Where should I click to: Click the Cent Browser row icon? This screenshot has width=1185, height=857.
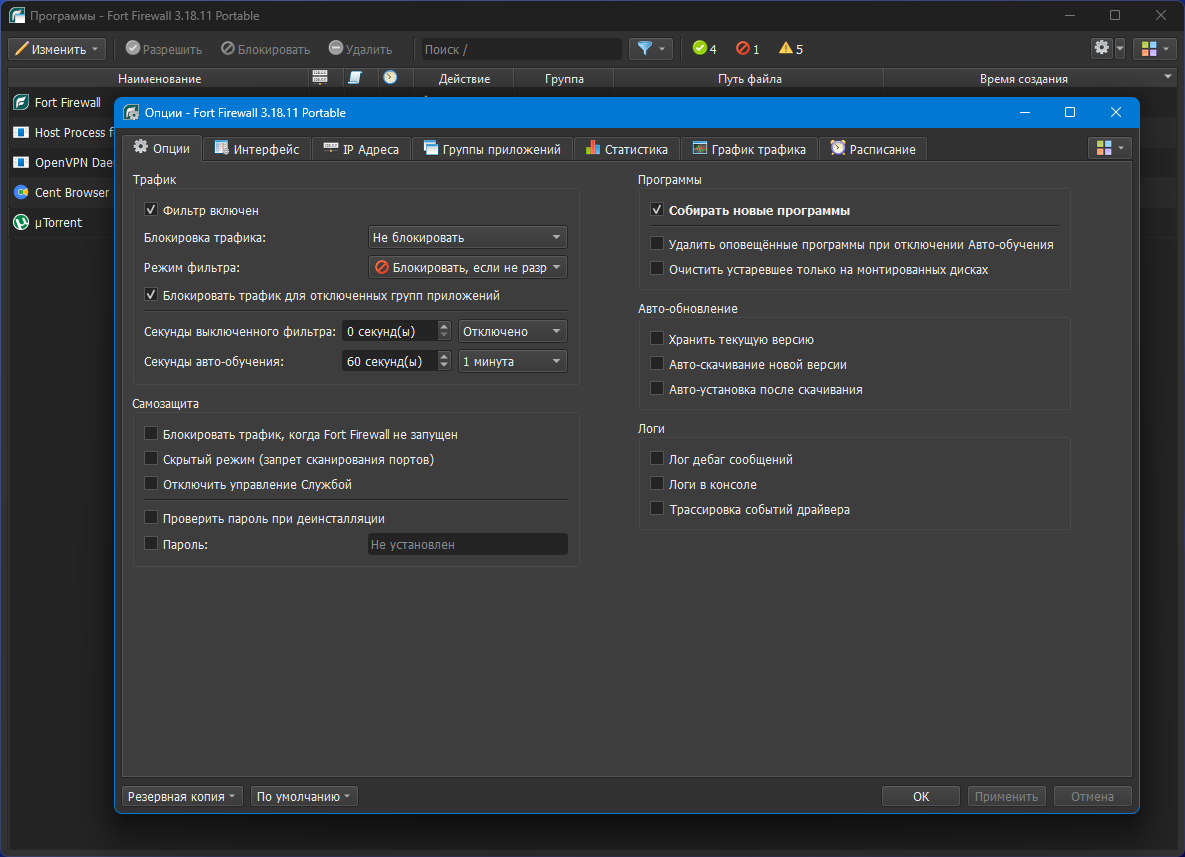click(x=21, y=193)
